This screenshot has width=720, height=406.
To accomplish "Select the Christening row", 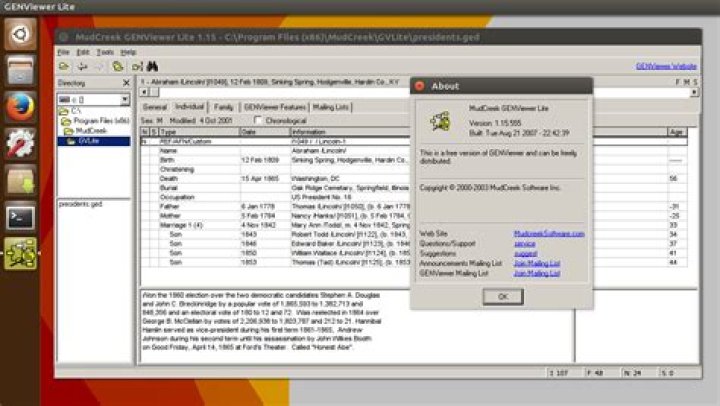I will click(x=276, y=169).
